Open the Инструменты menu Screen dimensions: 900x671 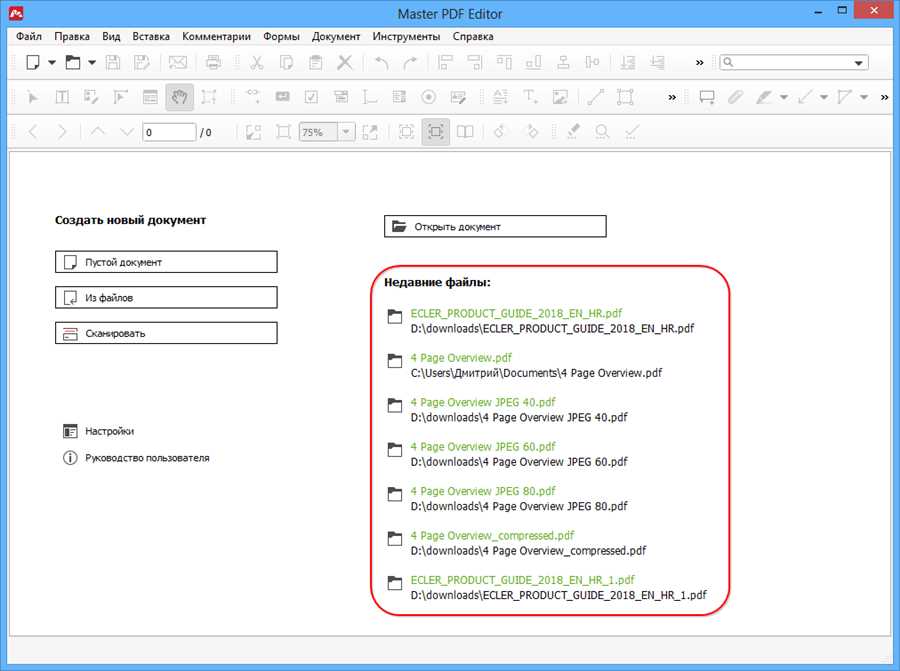[x=406, y=36]
